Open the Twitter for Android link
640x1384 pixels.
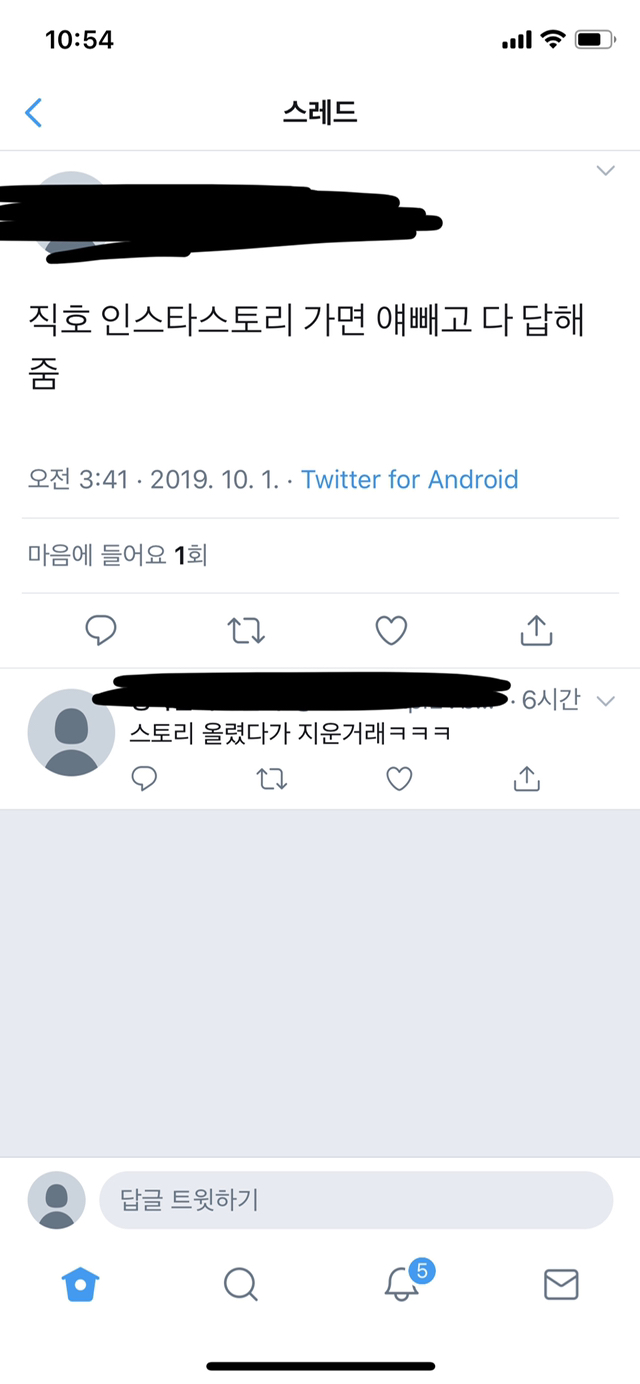[410, 480]
